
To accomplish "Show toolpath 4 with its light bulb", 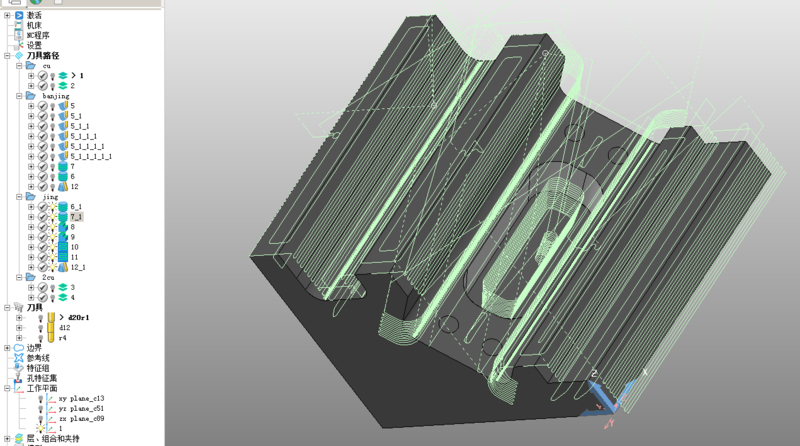I will pos(53,298).
